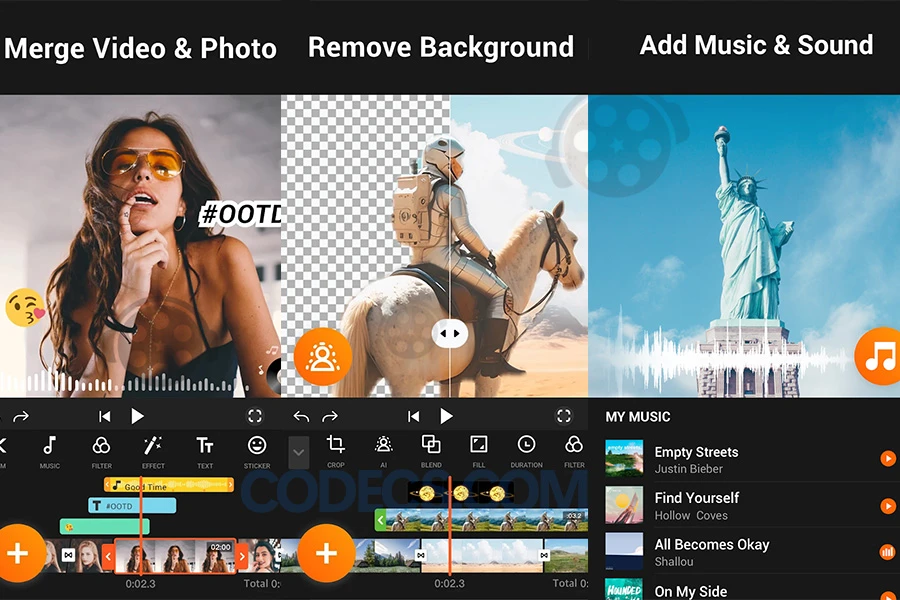Open the Duration clock tool
This screenshot has height=600, width=900.
526,449
